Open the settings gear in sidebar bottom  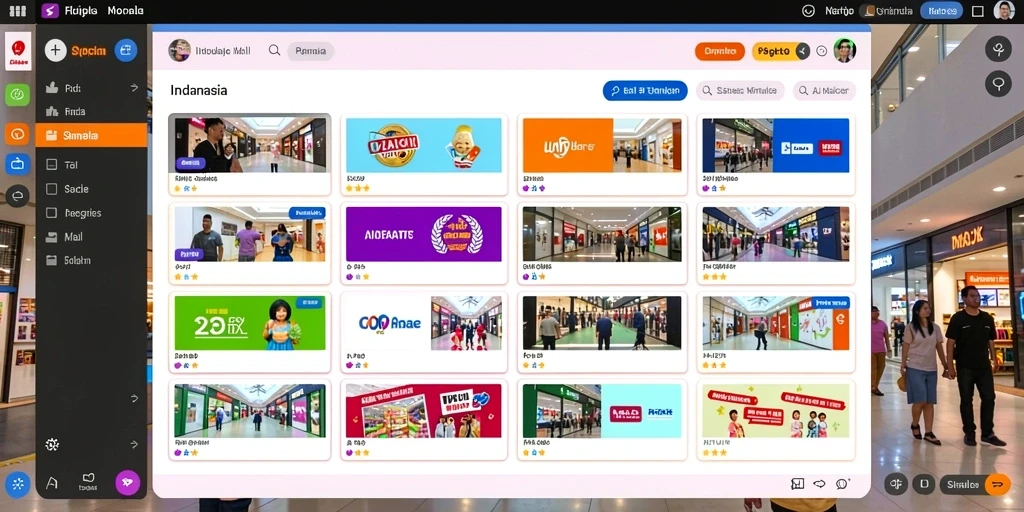point(52,445)
